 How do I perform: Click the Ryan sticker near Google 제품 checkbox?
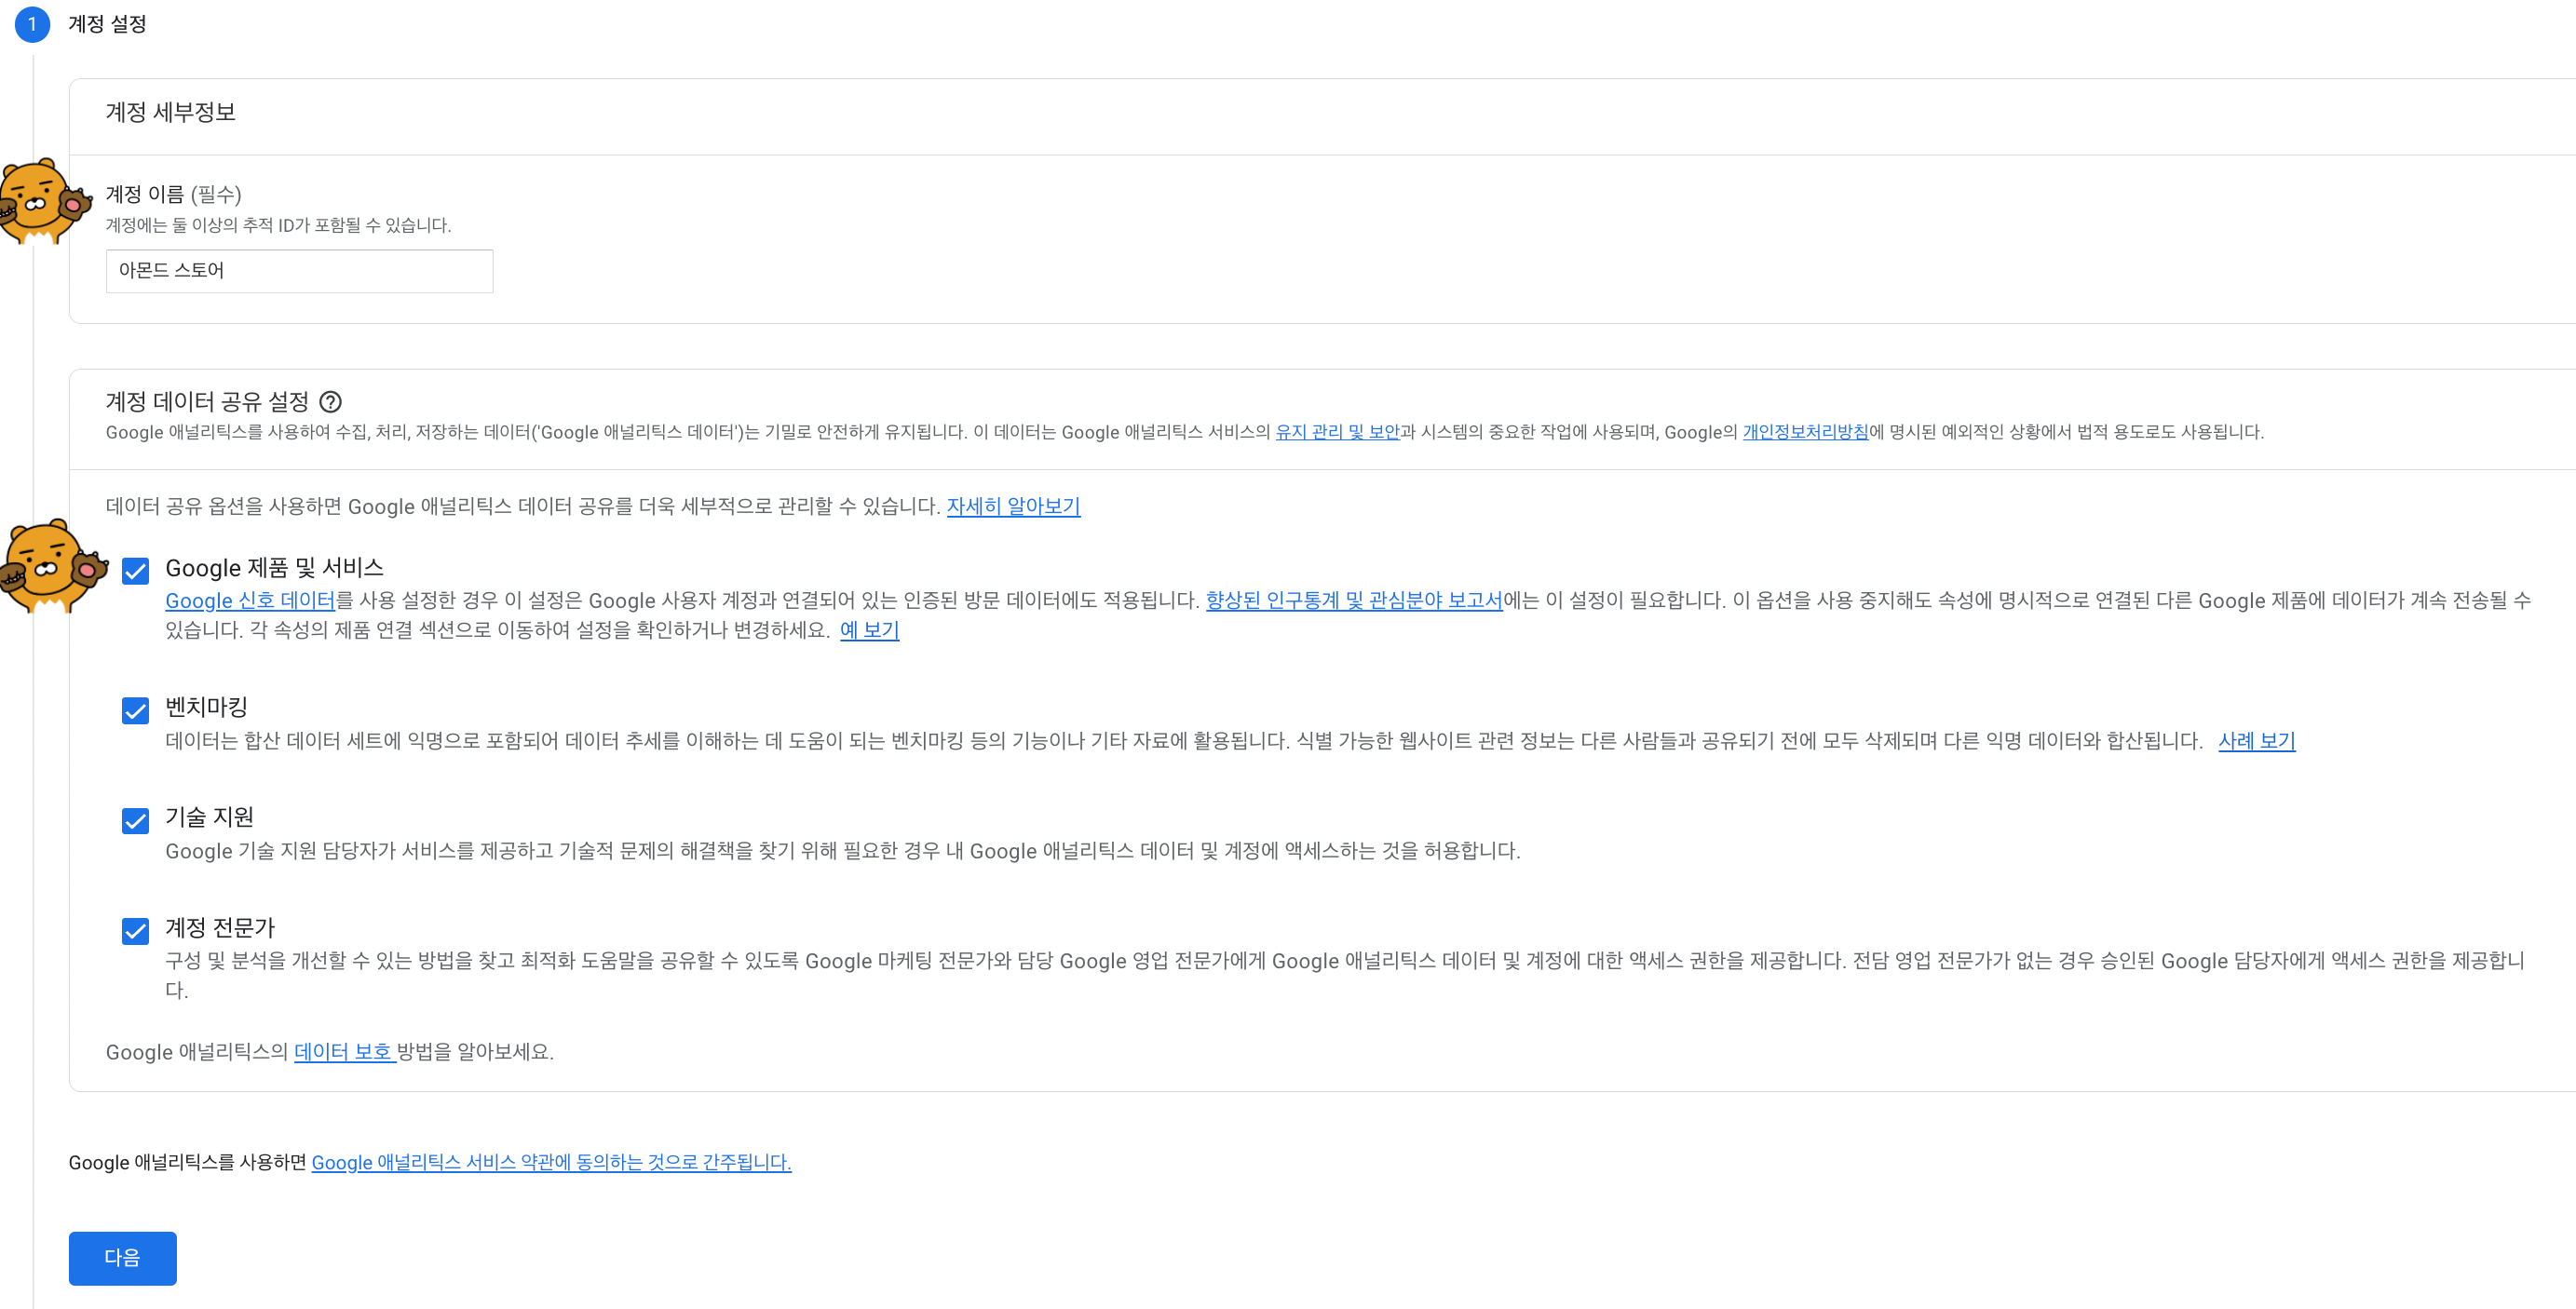click(x=50, y=565)
